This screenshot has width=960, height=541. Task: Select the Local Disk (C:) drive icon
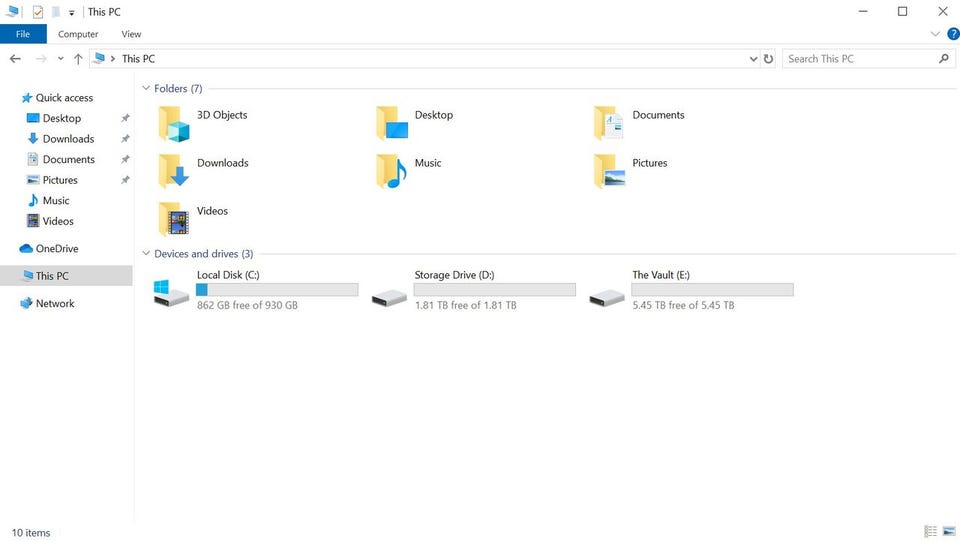[x=171, y=293]
